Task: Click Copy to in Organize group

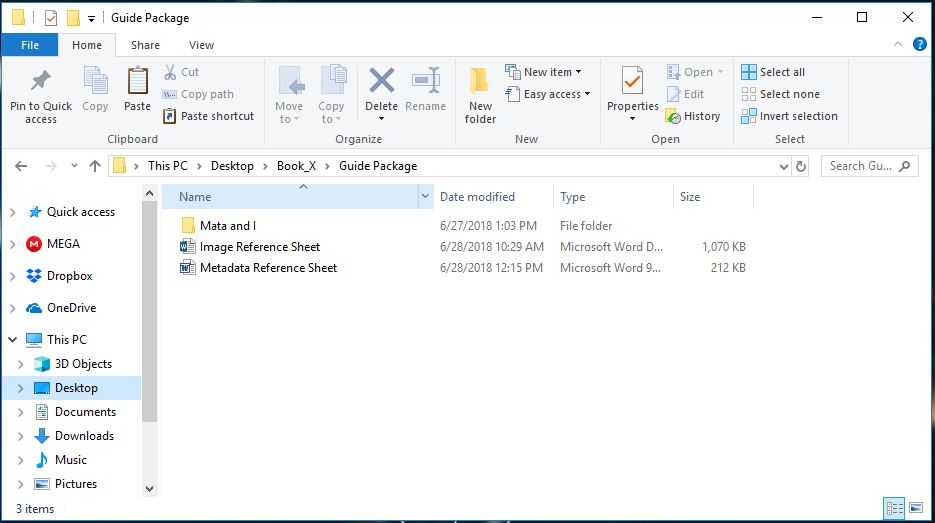Action: (331, 95)
